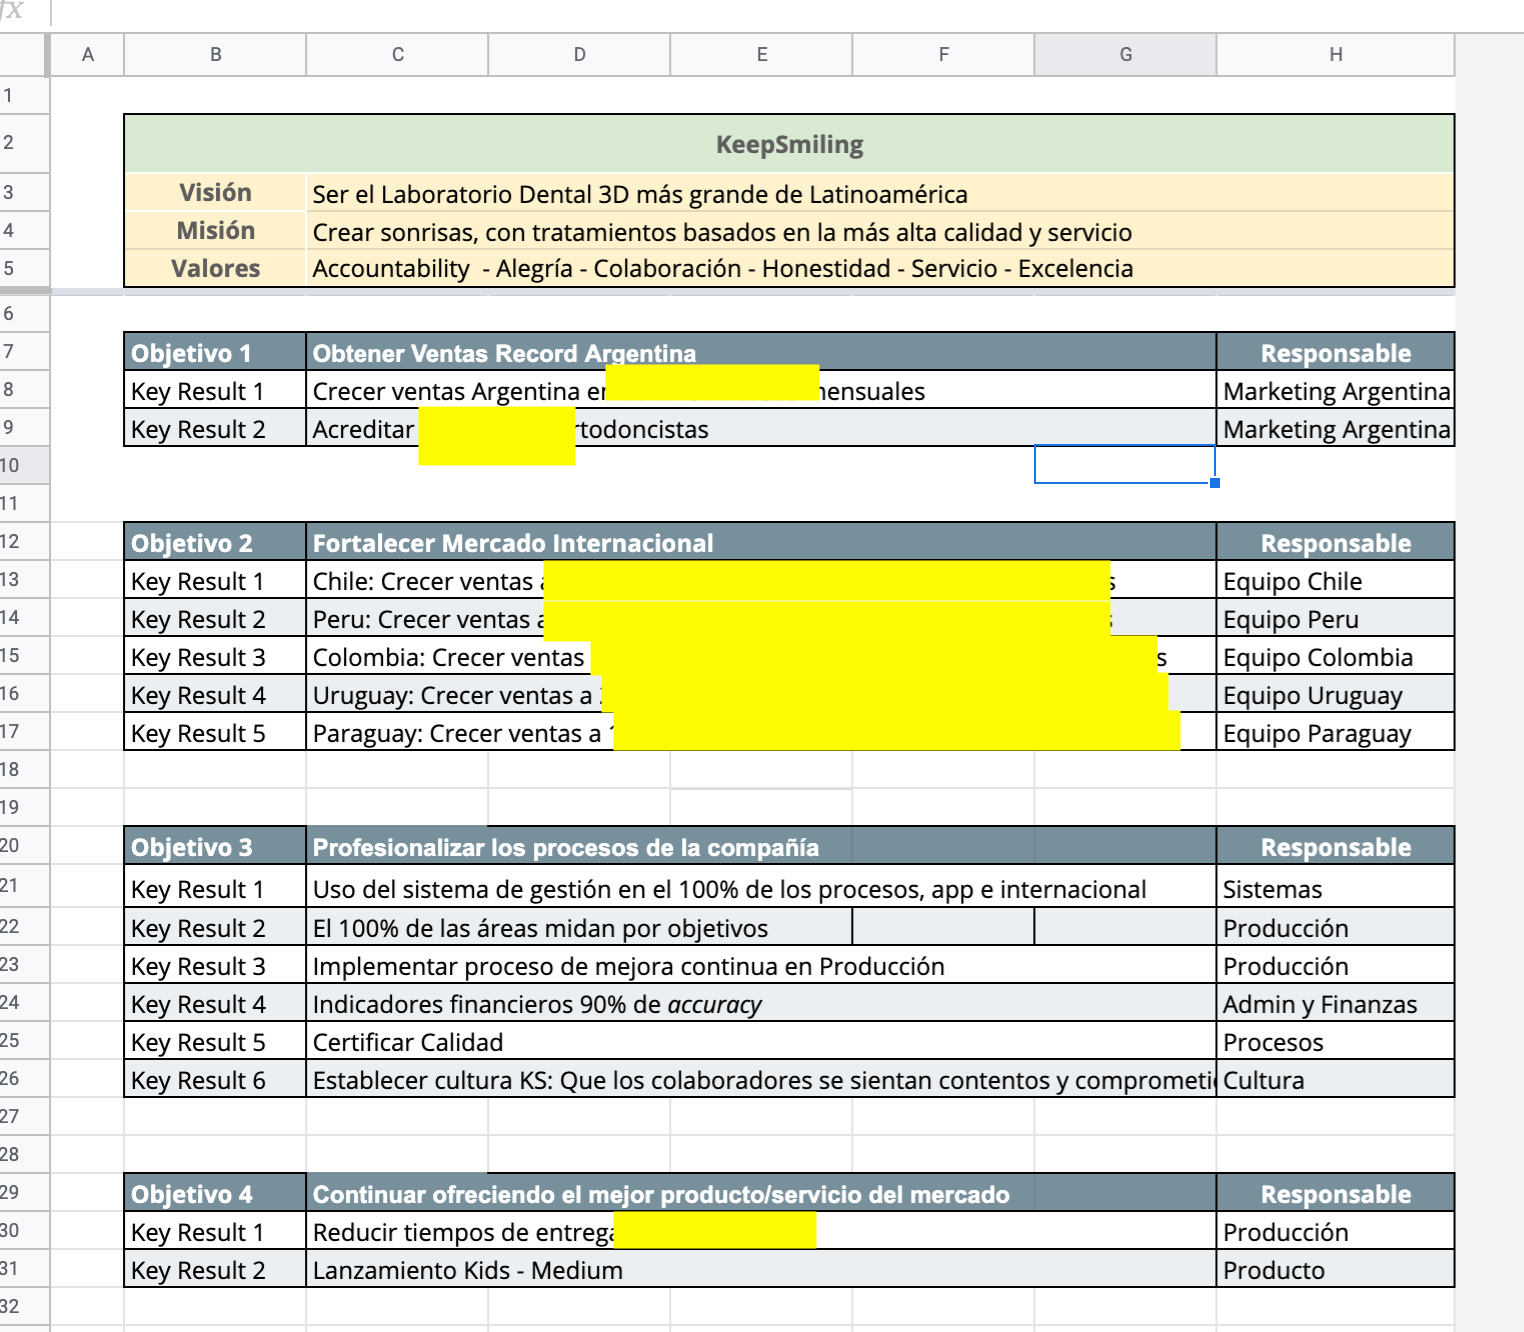Click the Equipo Uruguay cell

(1335, 694)
